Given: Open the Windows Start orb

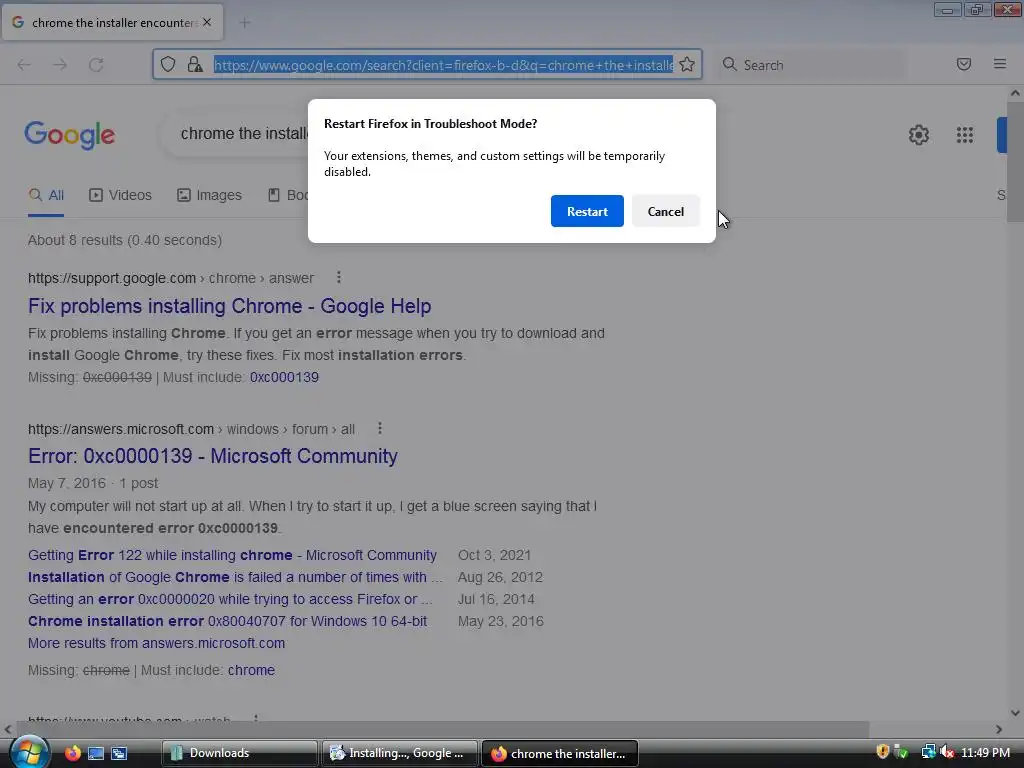Looking at the screenshot, I should coord(29,752).
